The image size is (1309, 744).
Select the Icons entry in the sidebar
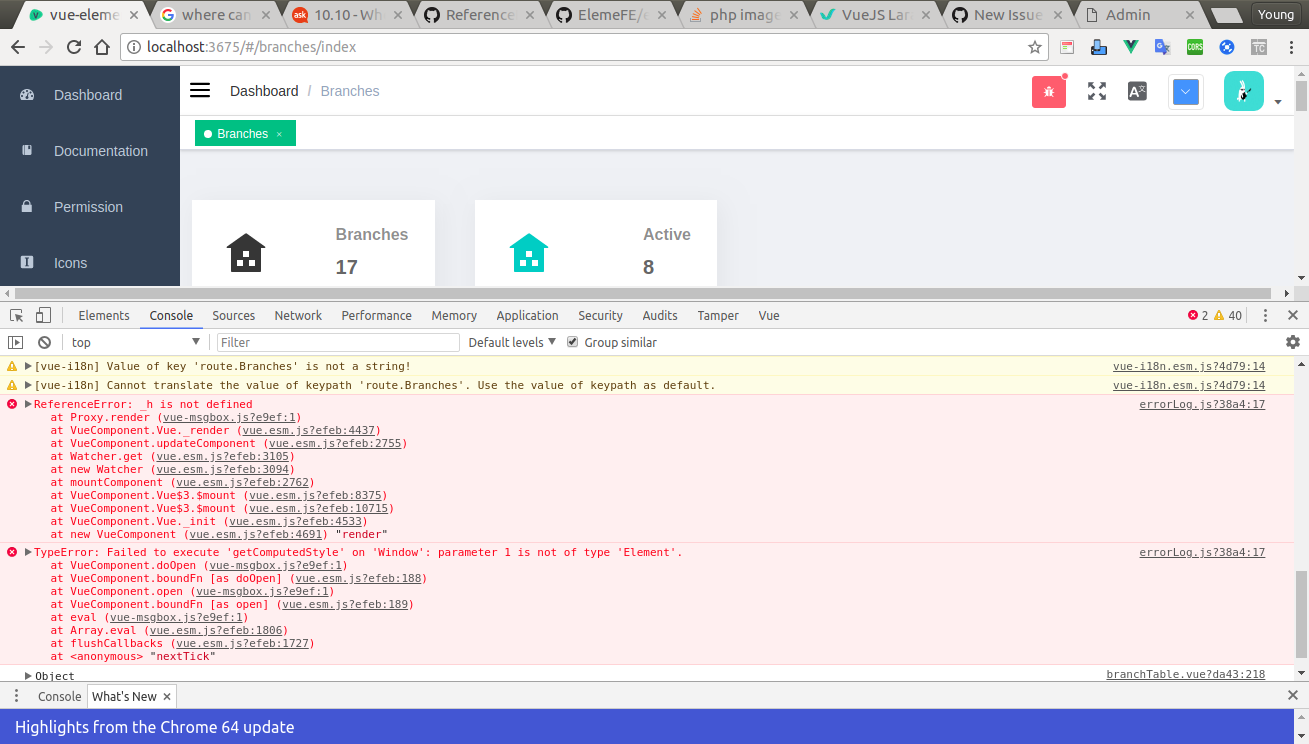click(x=70, y=262)
